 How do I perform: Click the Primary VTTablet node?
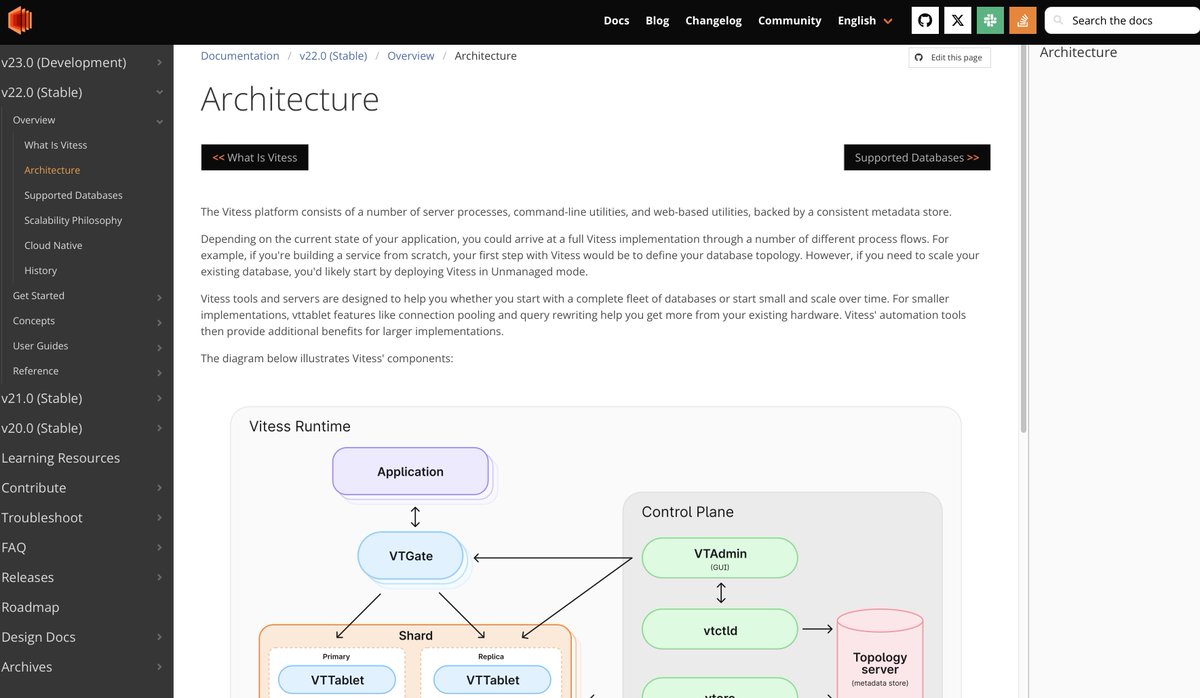336,680
